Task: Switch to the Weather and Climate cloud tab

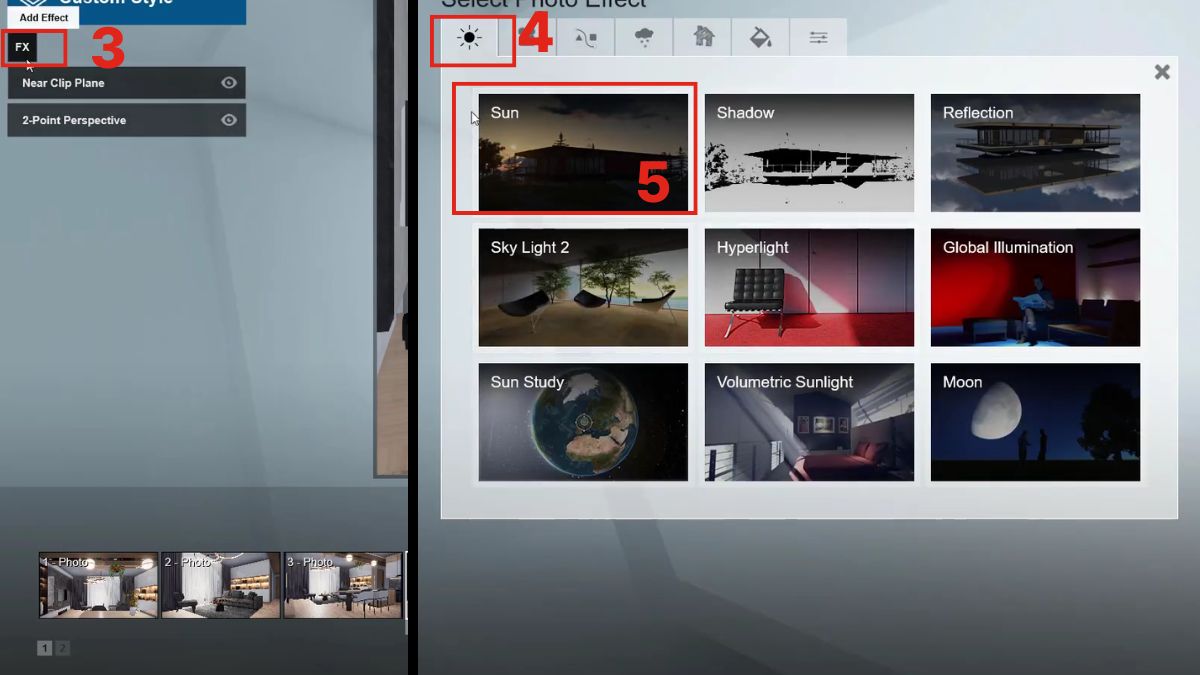Action: pos(644,38)
